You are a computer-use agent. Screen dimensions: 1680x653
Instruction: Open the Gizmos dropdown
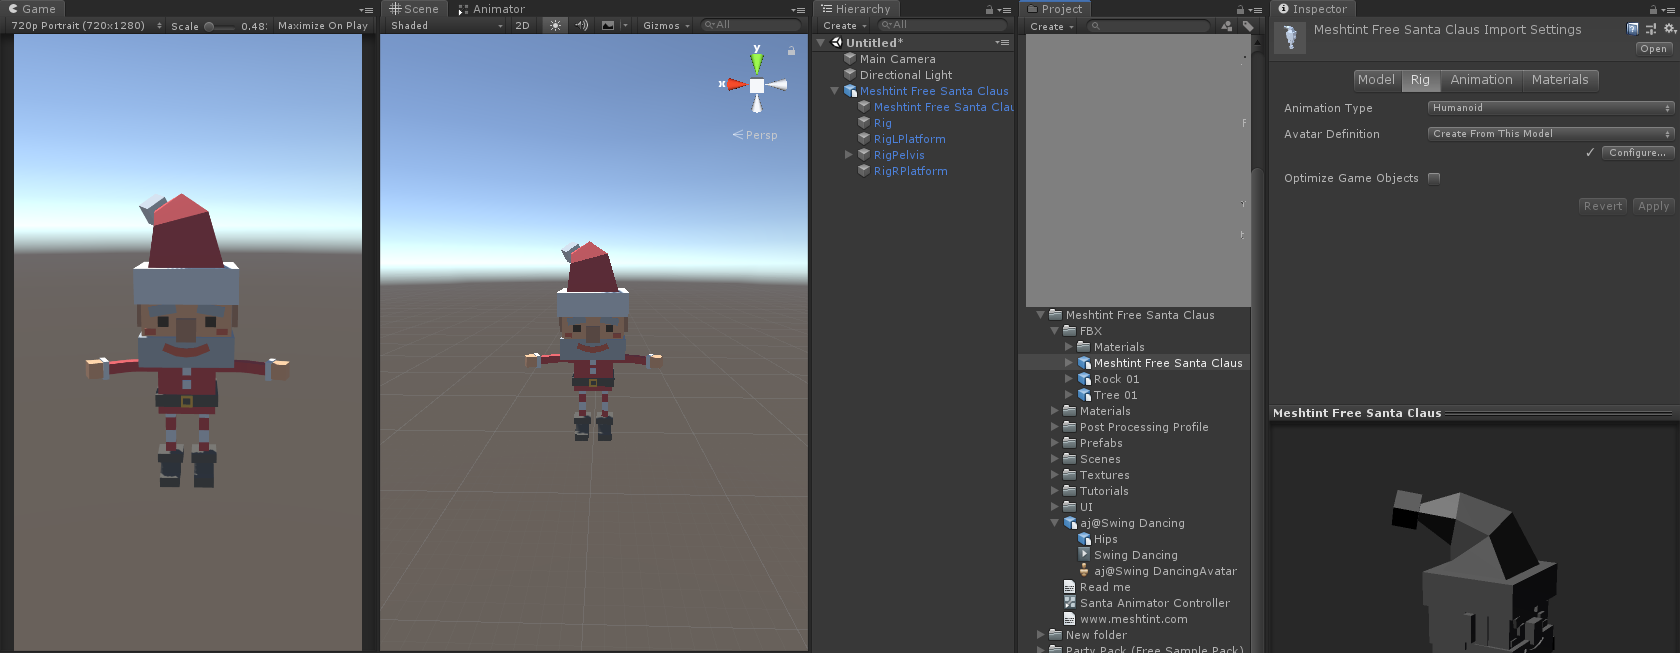pos(666,25)
